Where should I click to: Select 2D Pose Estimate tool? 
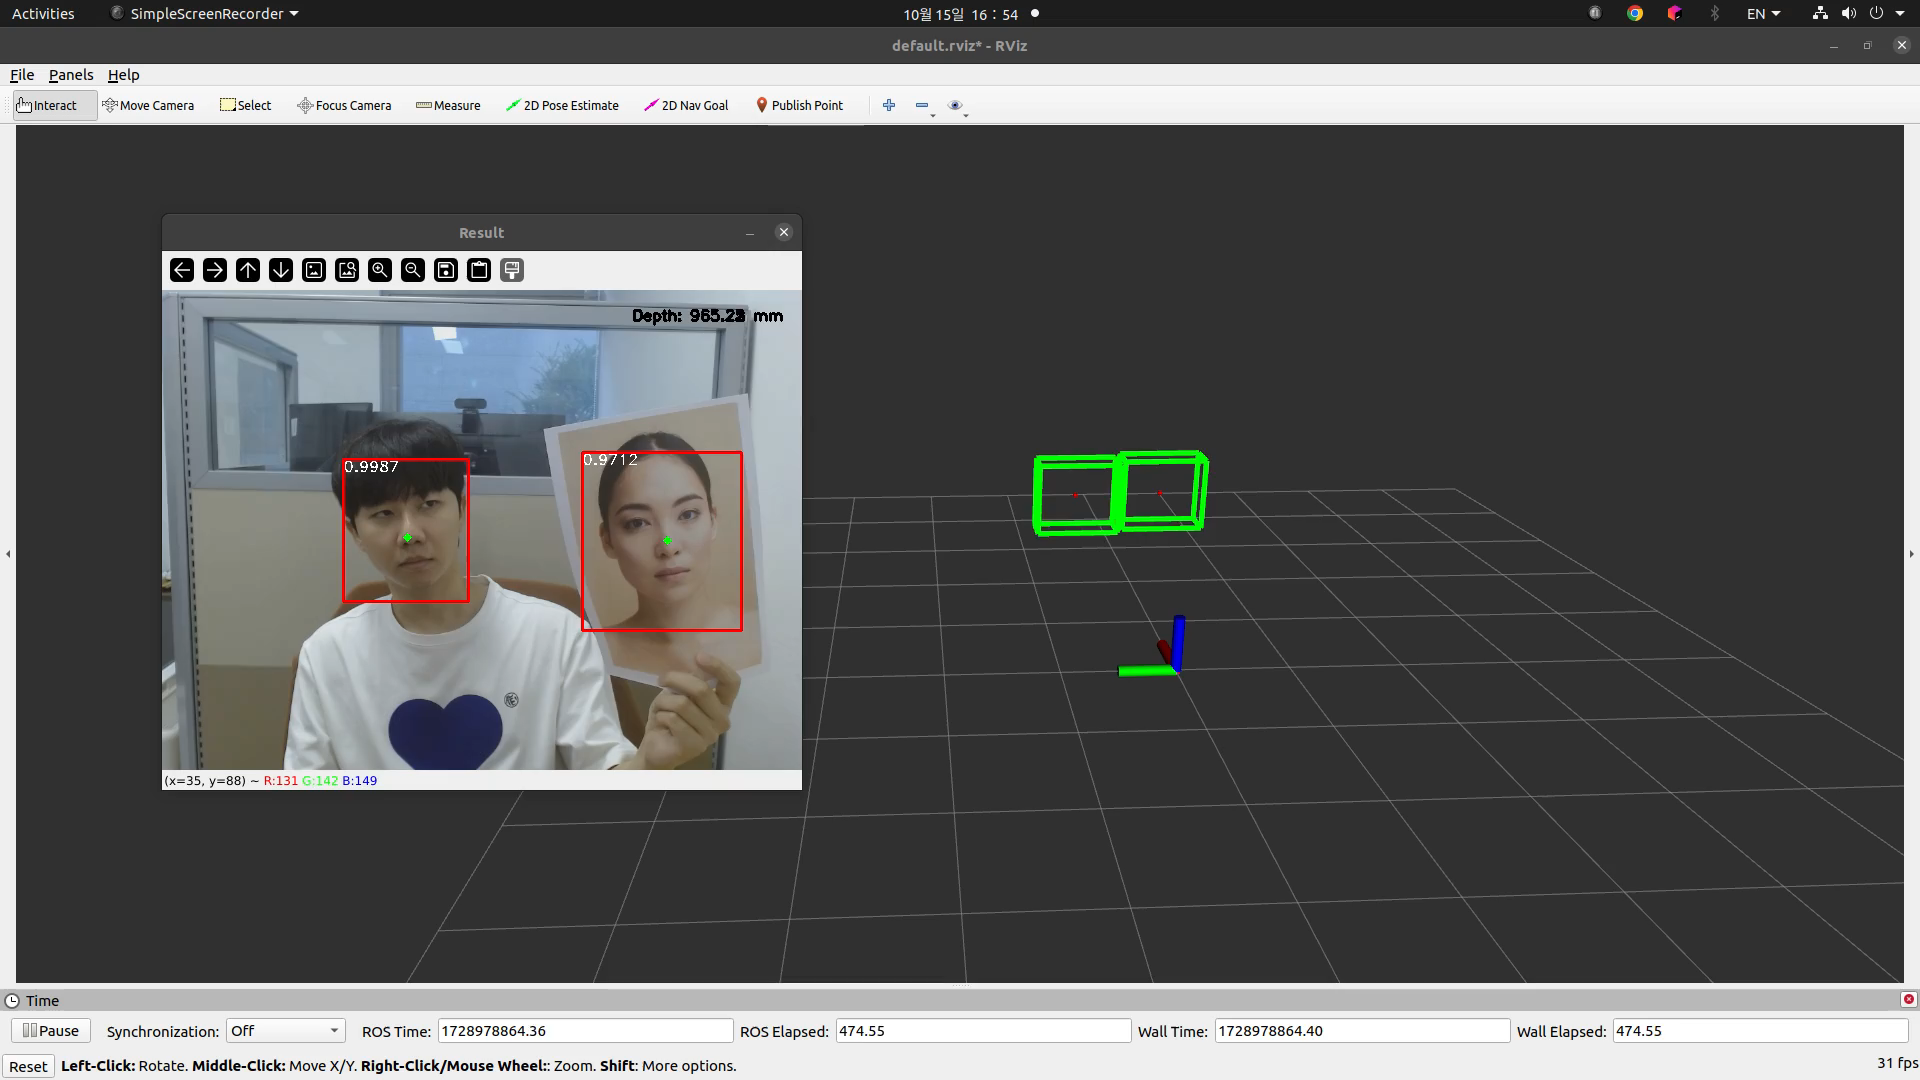[x=562, y=105]
